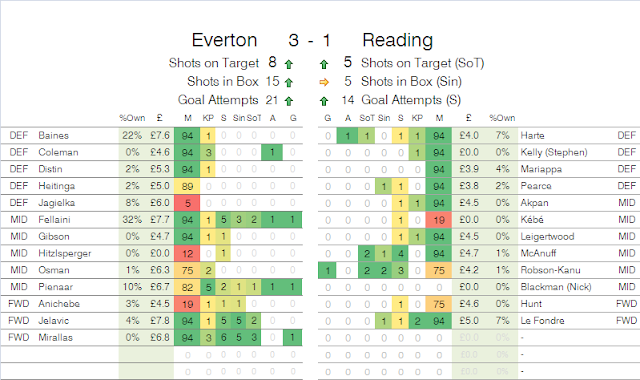
Task: Select Jagielka's red minutes cell showing 5
Action: click(x=187, y=203)
